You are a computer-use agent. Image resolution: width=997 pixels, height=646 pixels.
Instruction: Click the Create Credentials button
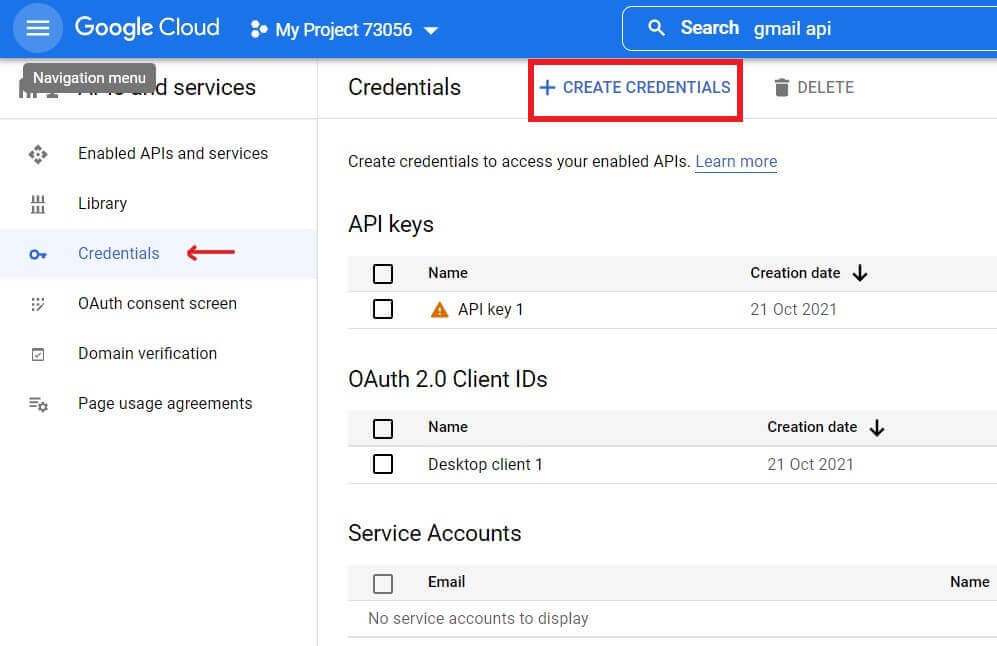tap(635, 88)
